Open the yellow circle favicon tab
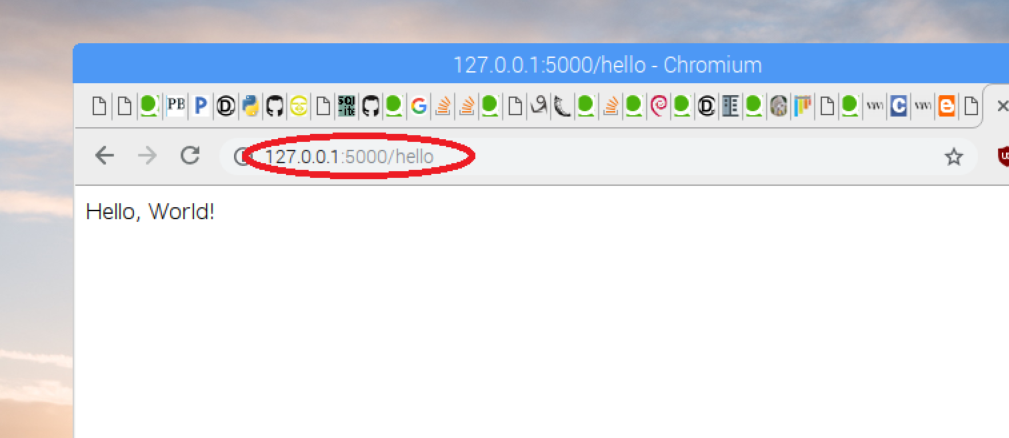 (299, 105)
